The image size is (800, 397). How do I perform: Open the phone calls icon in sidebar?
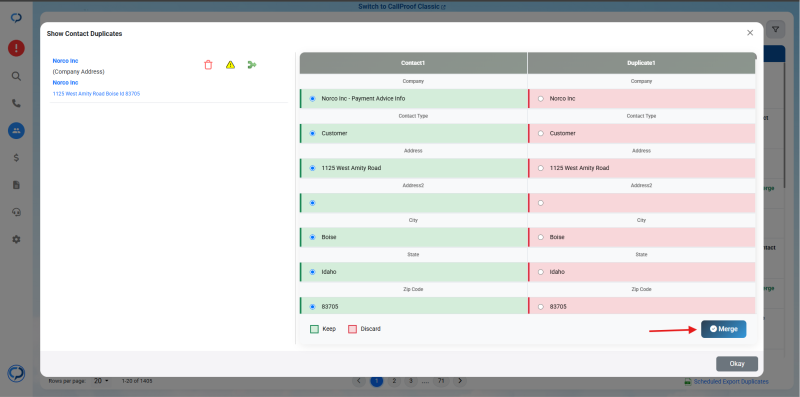point(16,104)
